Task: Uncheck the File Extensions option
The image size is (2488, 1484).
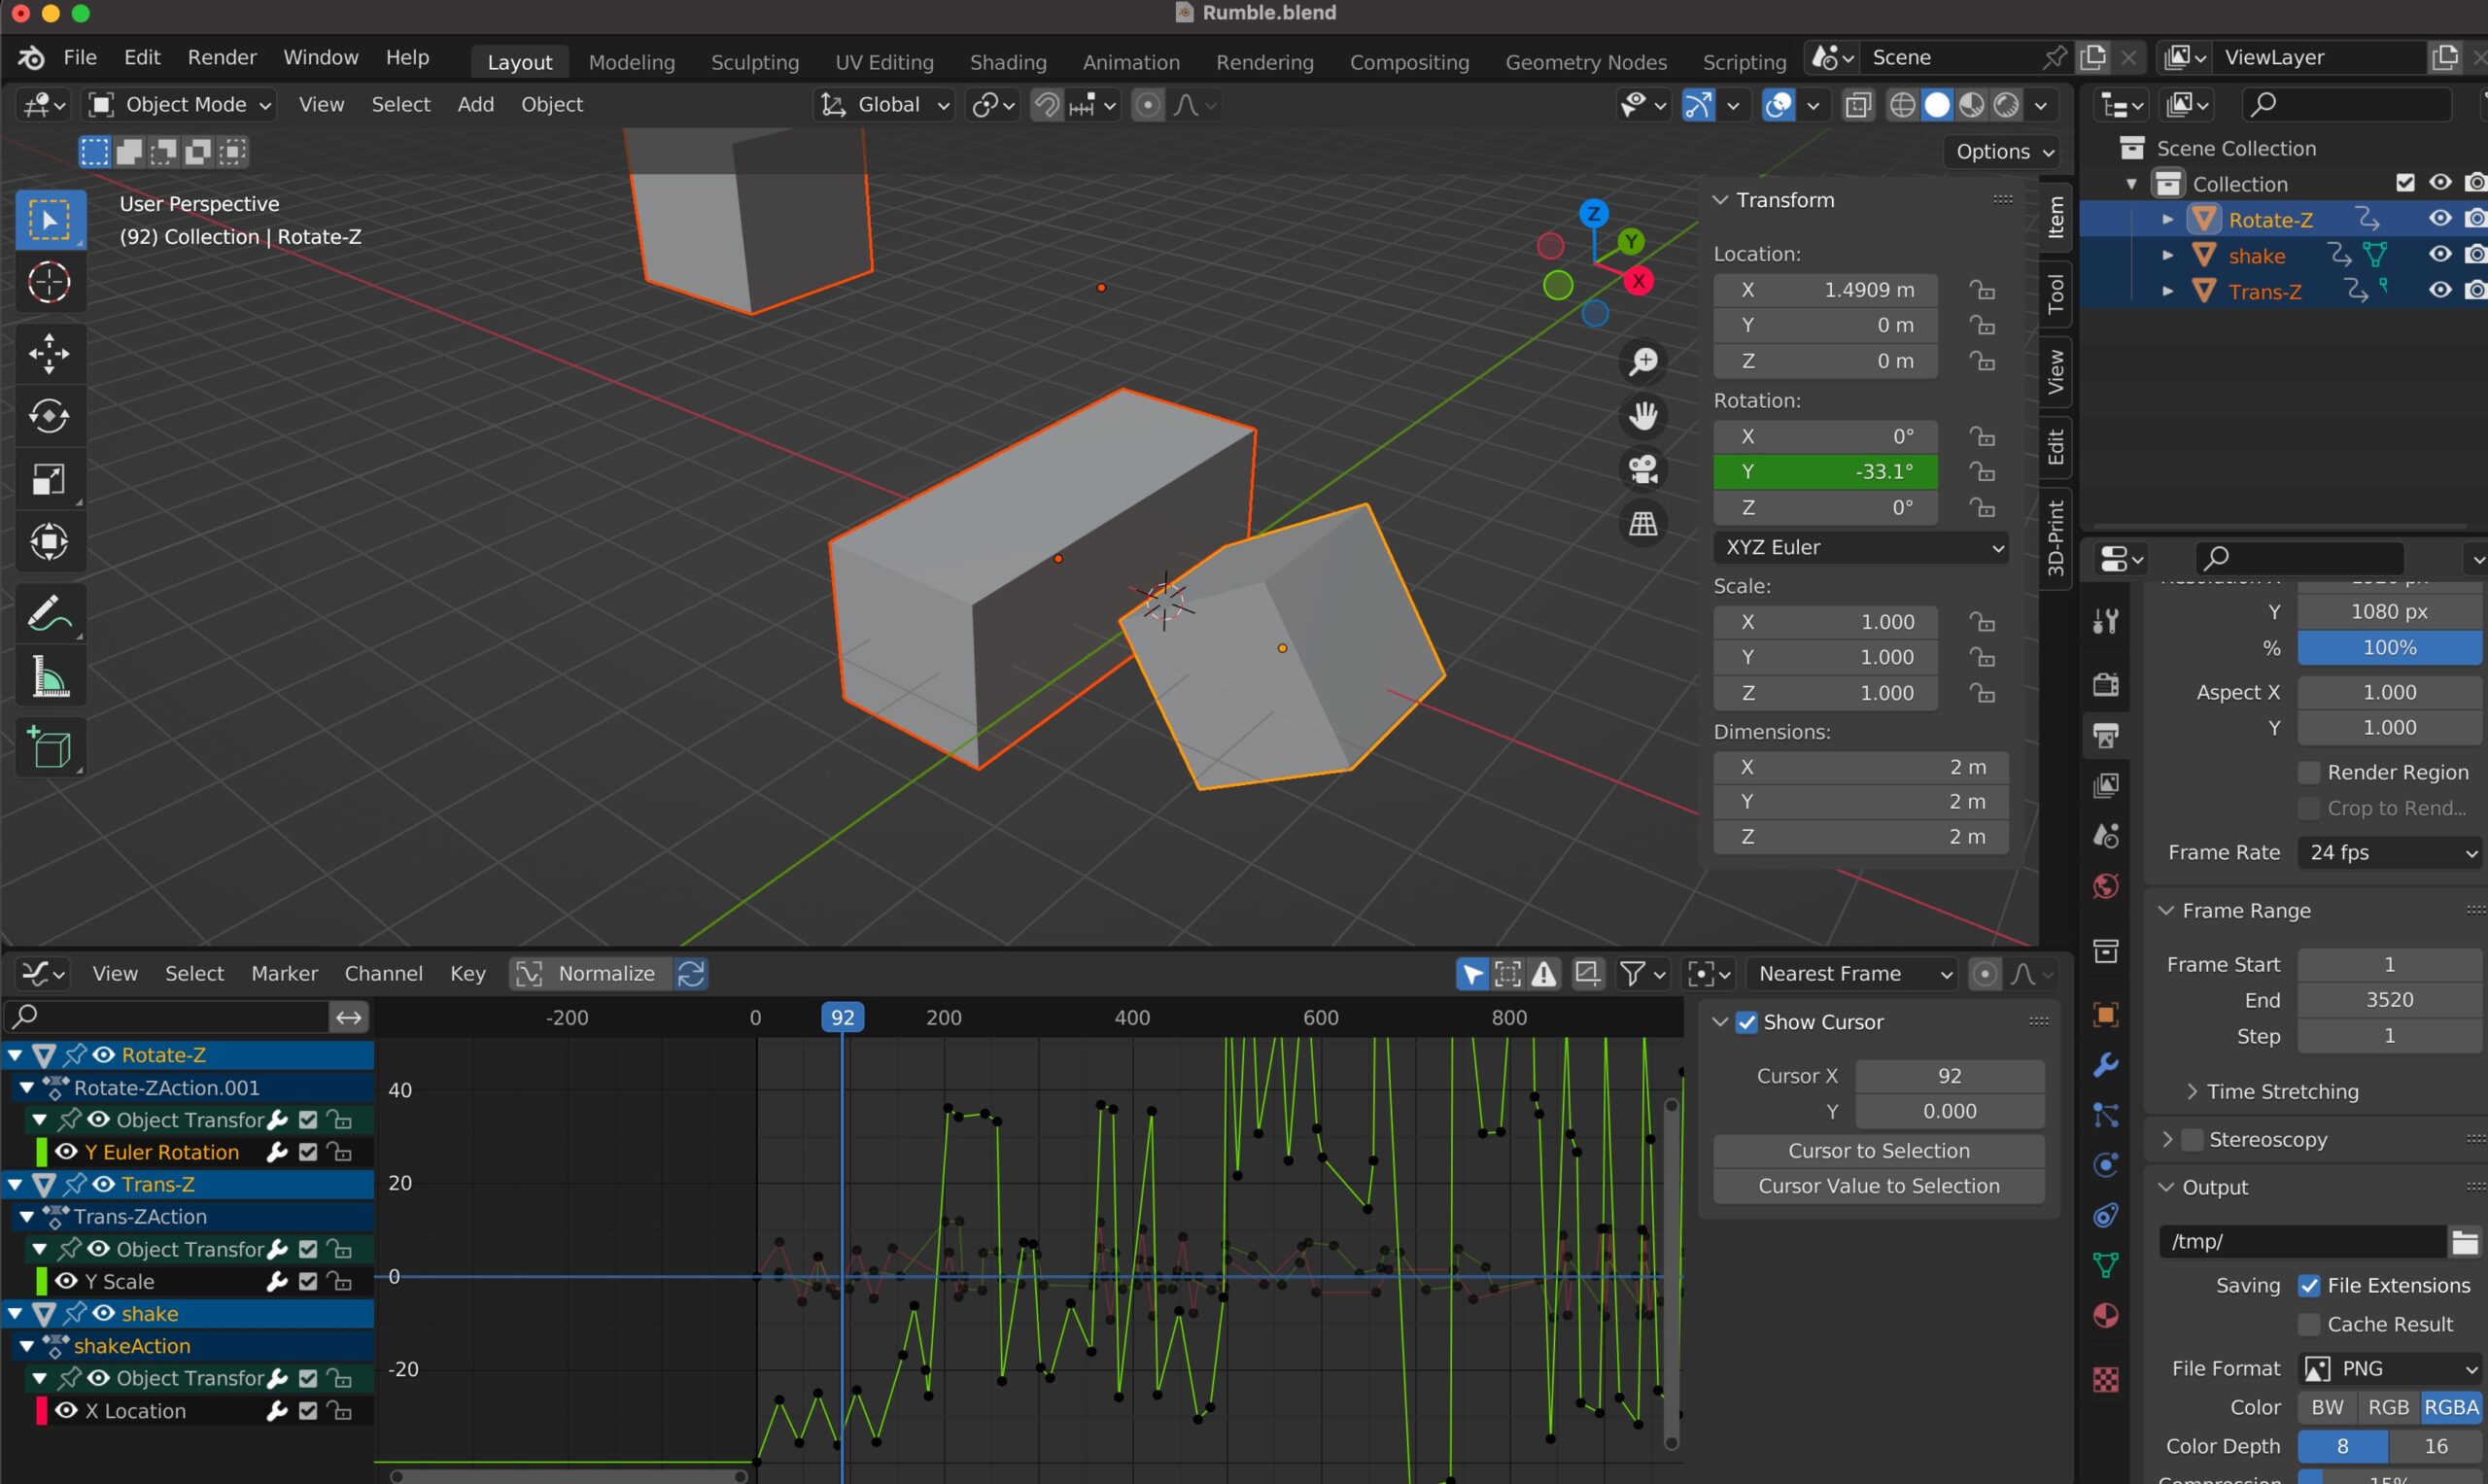Action: [x=2309, y=1285]
